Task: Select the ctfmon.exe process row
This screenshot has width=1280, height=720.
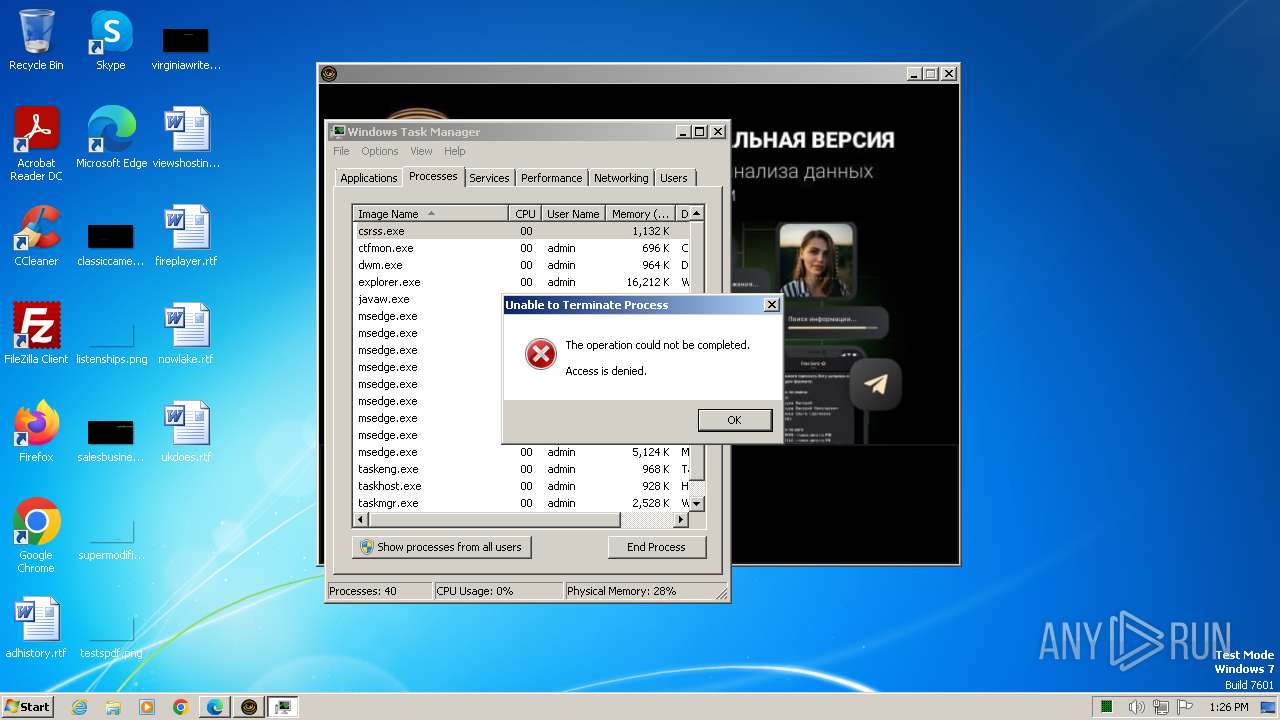Action: point(521,248)
